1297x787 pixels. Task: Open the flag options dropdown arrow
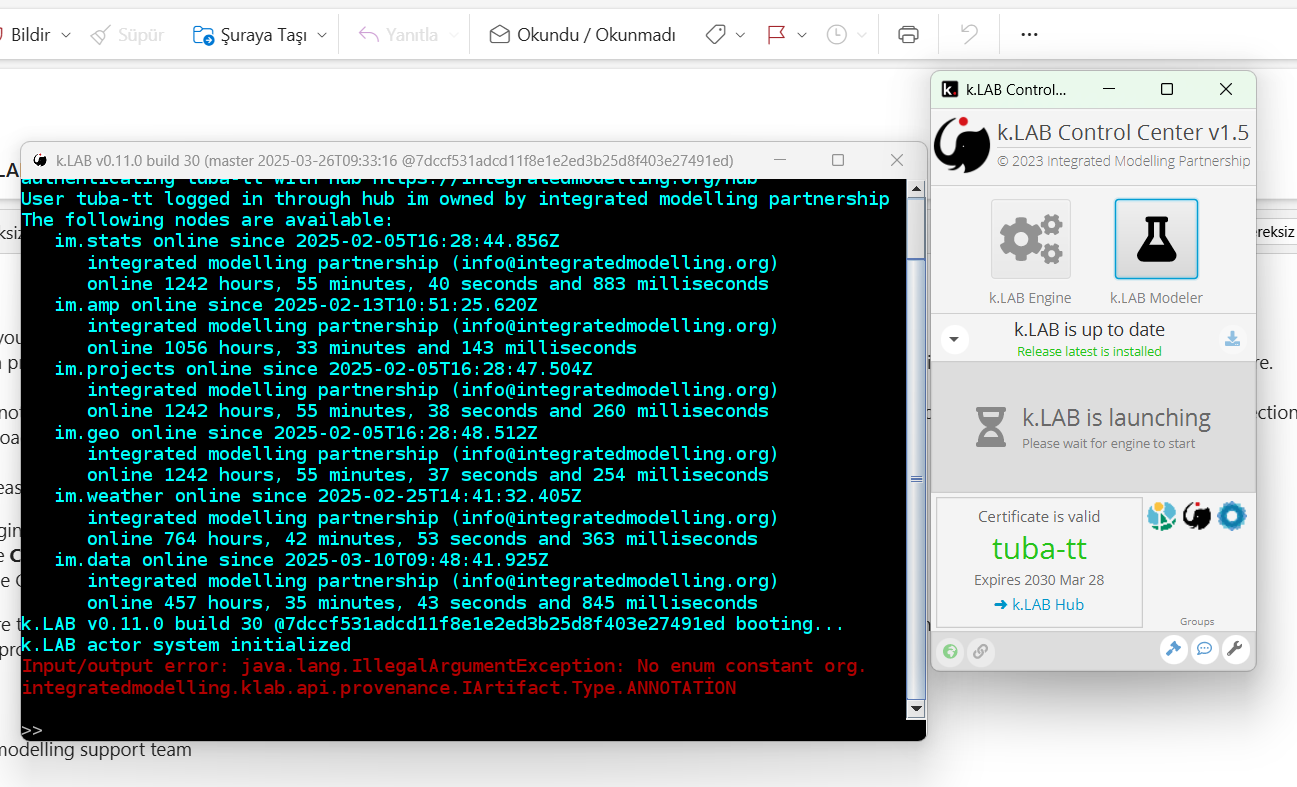[802, 35]
